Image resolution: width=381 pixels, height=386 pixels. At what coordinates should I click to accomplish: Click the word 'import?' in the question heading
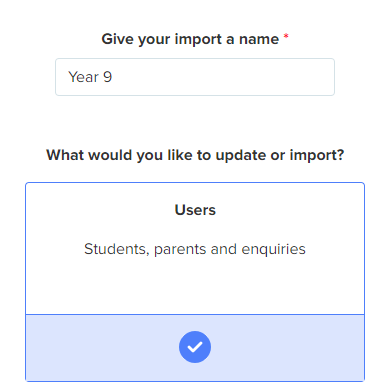pyautogui.click(x=317, y=156)
